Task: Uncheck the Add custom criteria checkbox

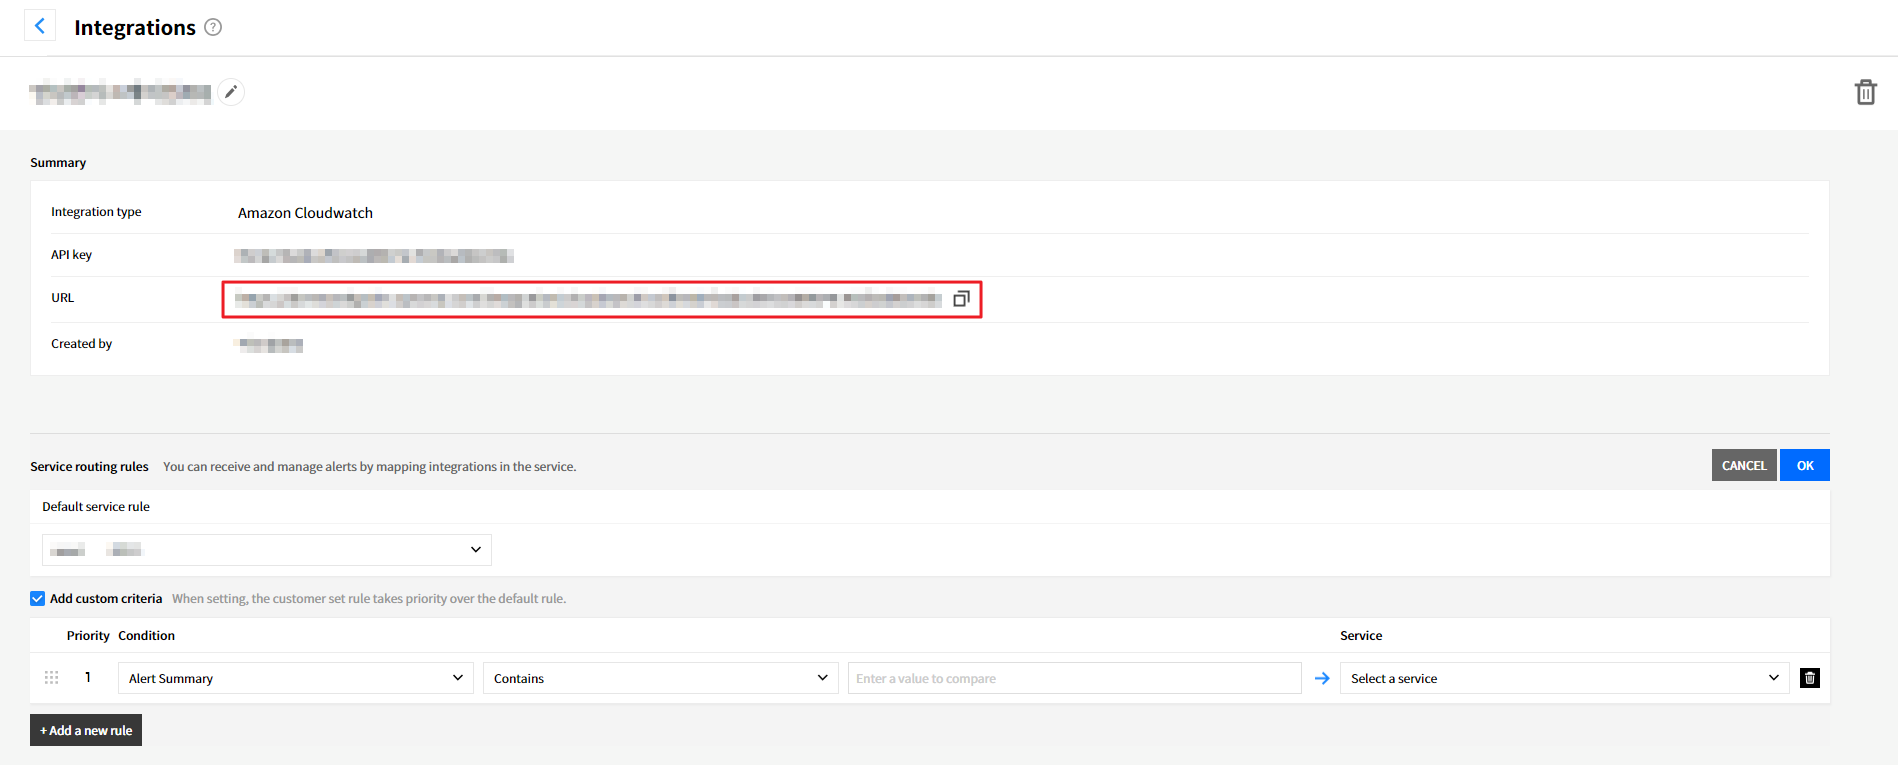Action: pos(38,599)
